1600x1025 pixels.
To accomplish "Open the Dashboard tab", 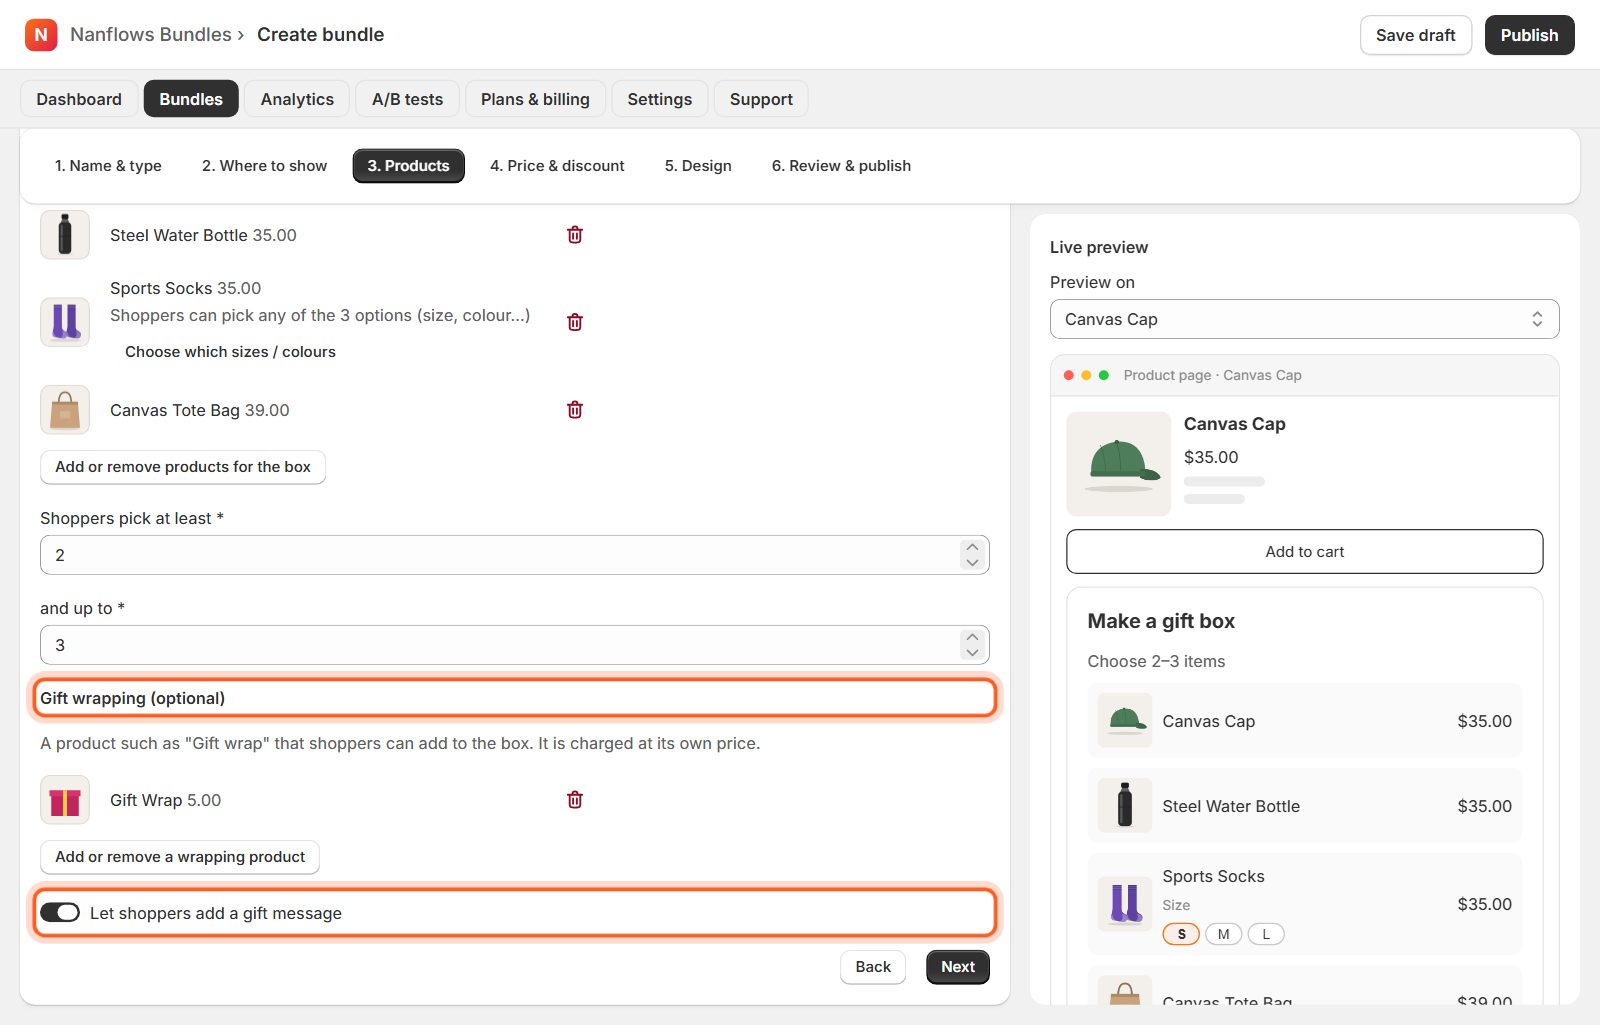I will pyautogui.click(x=79, y=99).
